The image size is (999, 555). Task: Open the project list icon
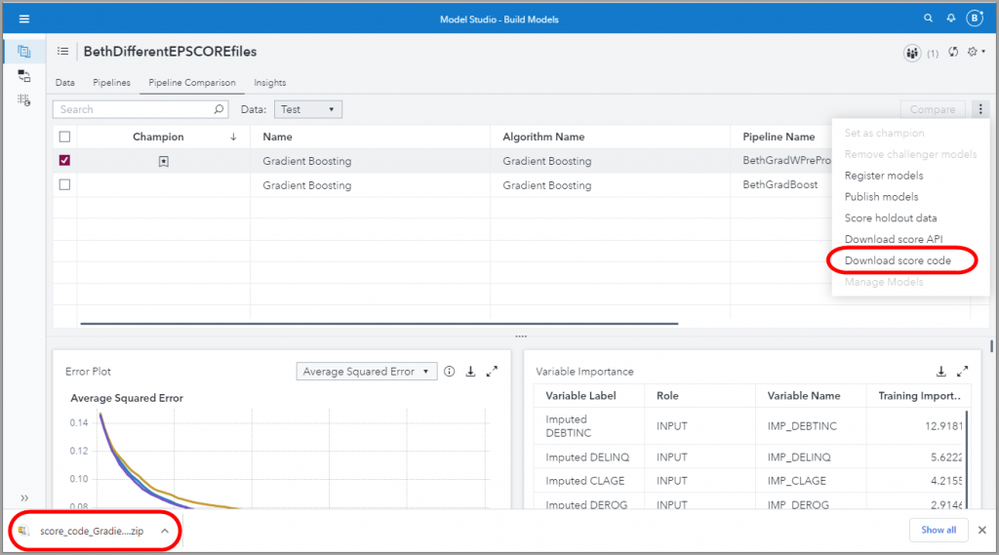coord(62,51)
